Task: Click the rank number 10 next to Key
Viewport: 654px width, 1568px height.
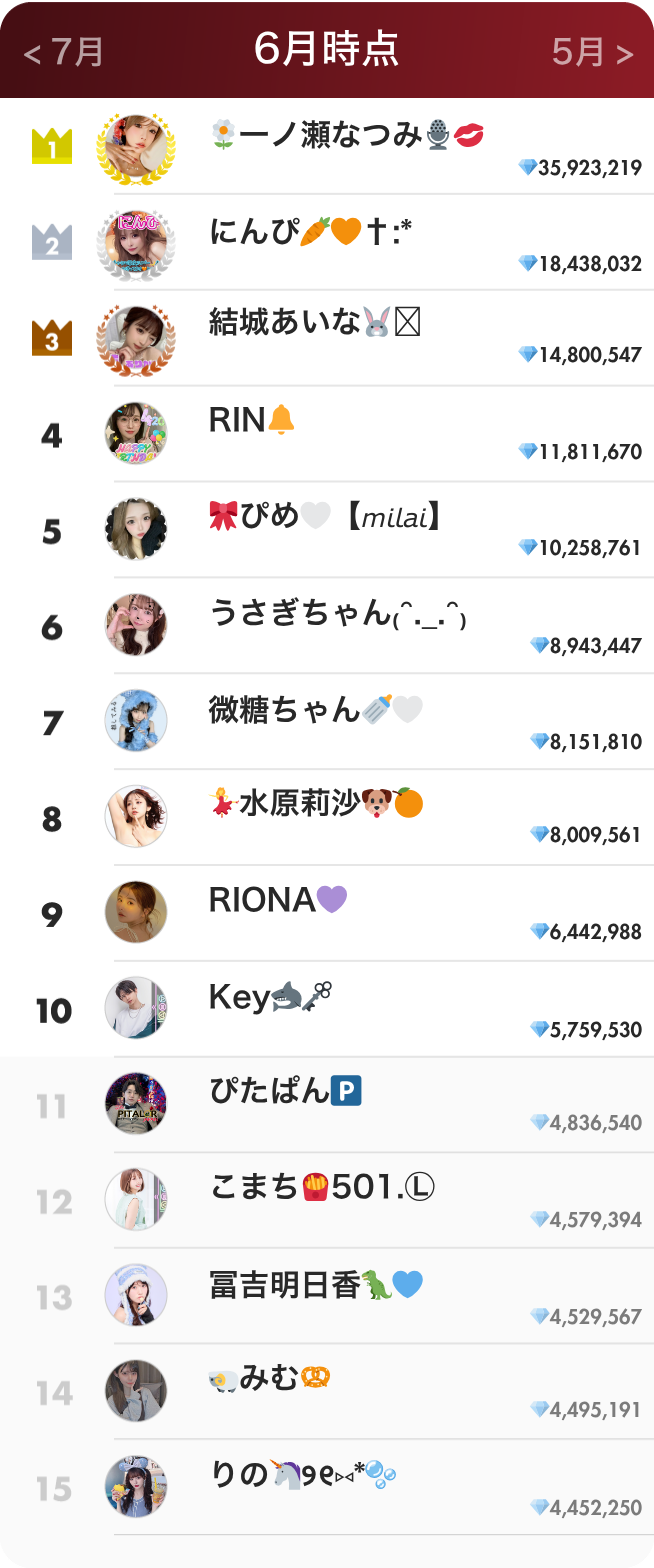Action: tap(55, 1008)
